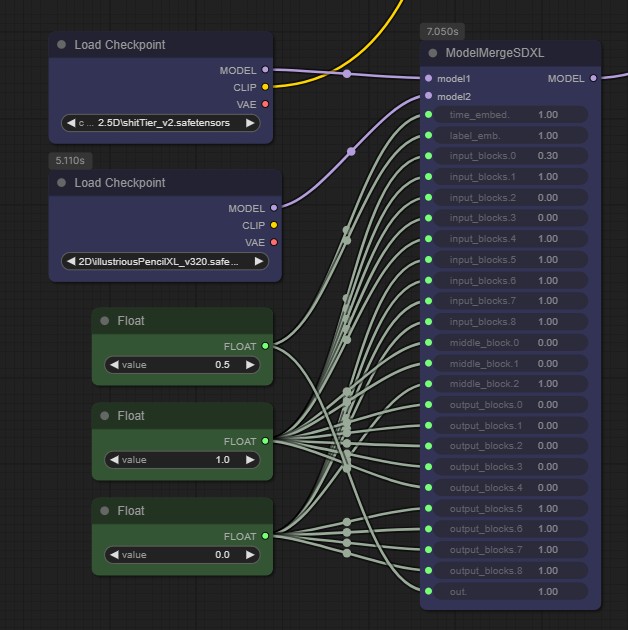Click CLIP output port of illustriousPencilXL checkpoint
Viewport: 628px width, 630px height.
pyautogui.click(x=274, y=225)
